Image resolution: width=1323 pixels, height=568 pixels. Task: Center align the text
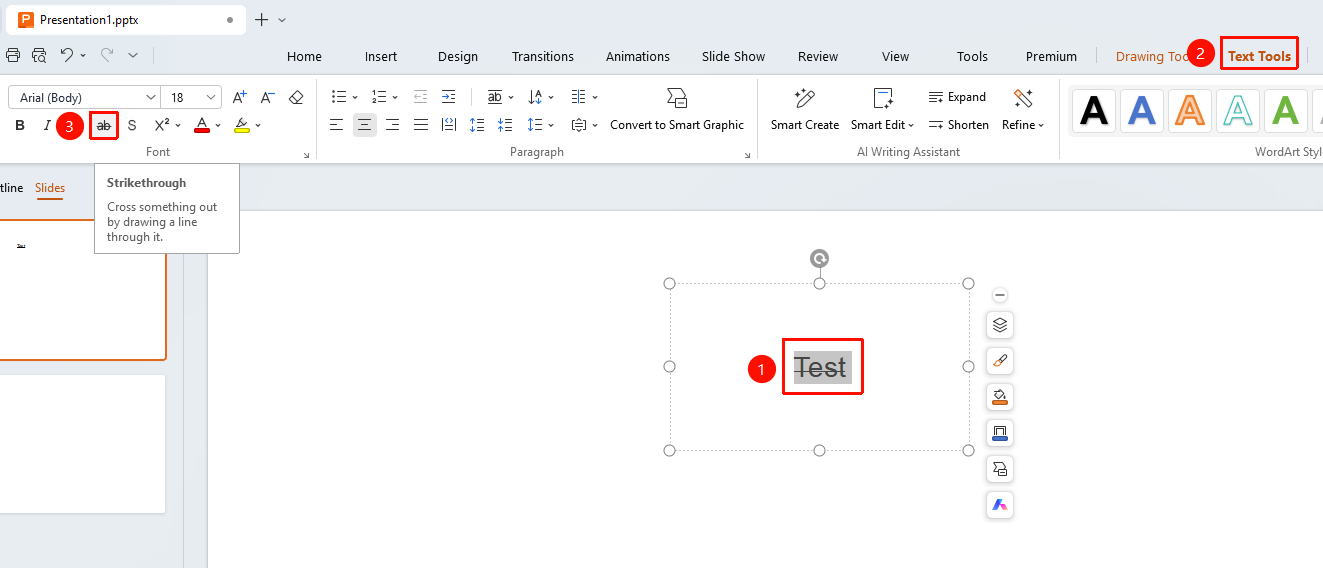point(365,125)
